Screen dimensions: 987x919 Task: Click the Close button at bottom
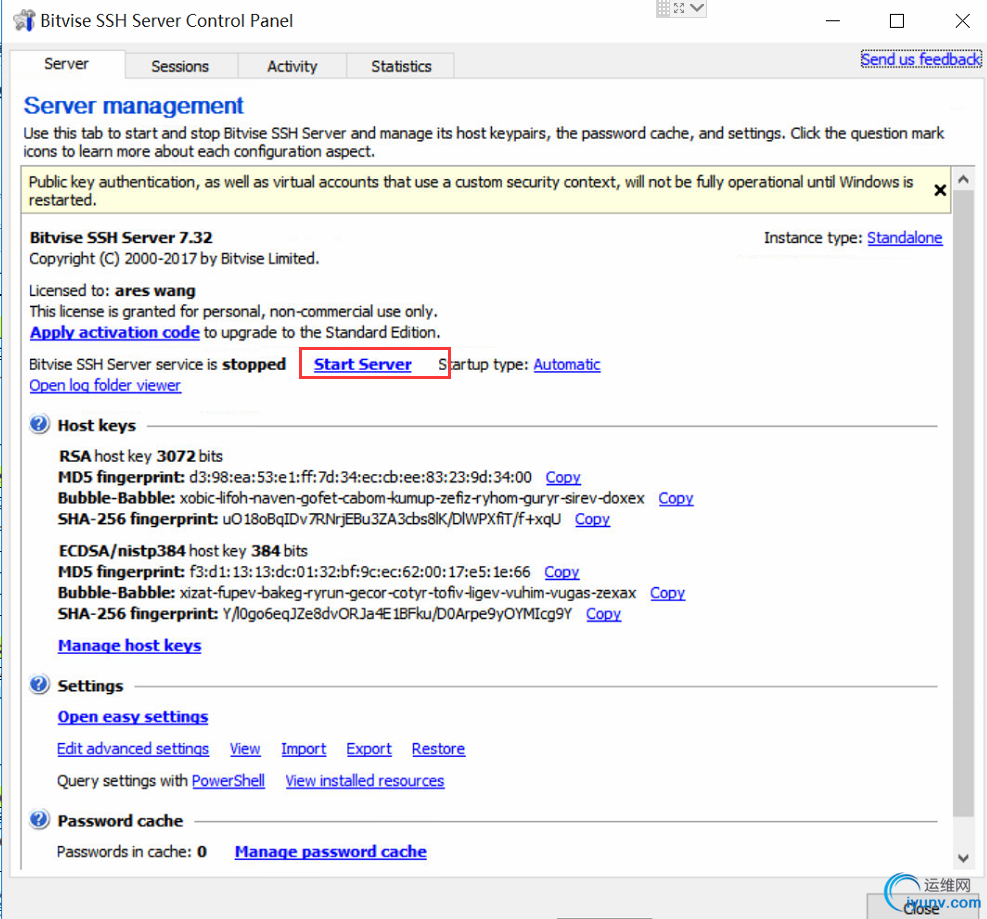click(x=922, y=907)
